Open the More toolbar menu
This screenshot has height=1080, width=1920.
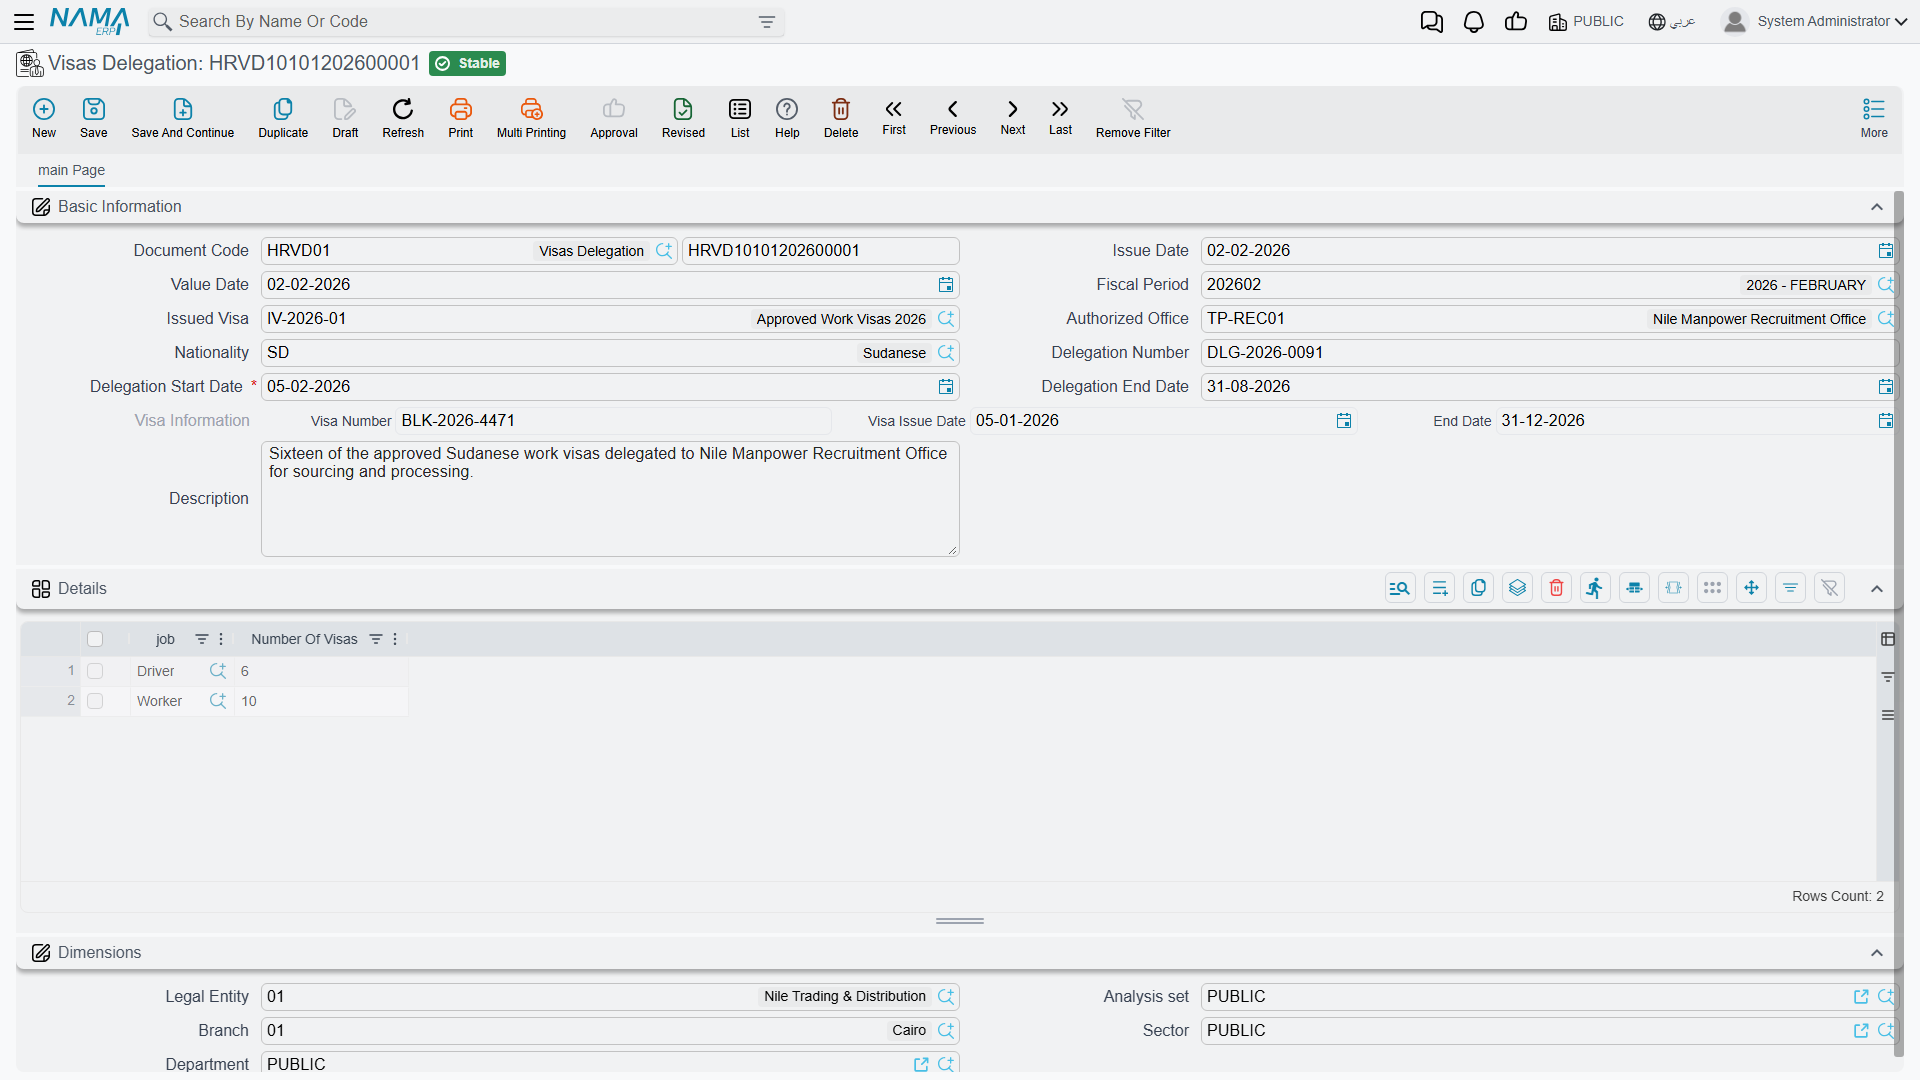tap(1874, 118)
